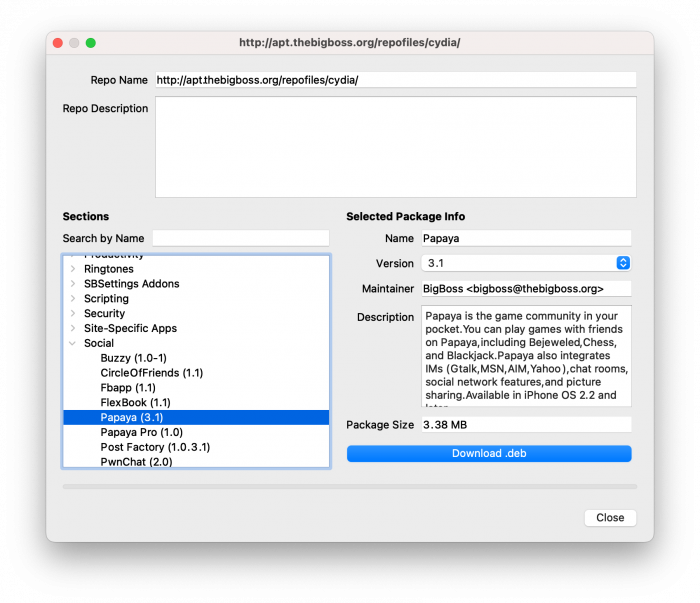Click the Ringtones section label
The height and width of the screenshot is (603, 700).
pyautogui.click(x=108, y=269)
